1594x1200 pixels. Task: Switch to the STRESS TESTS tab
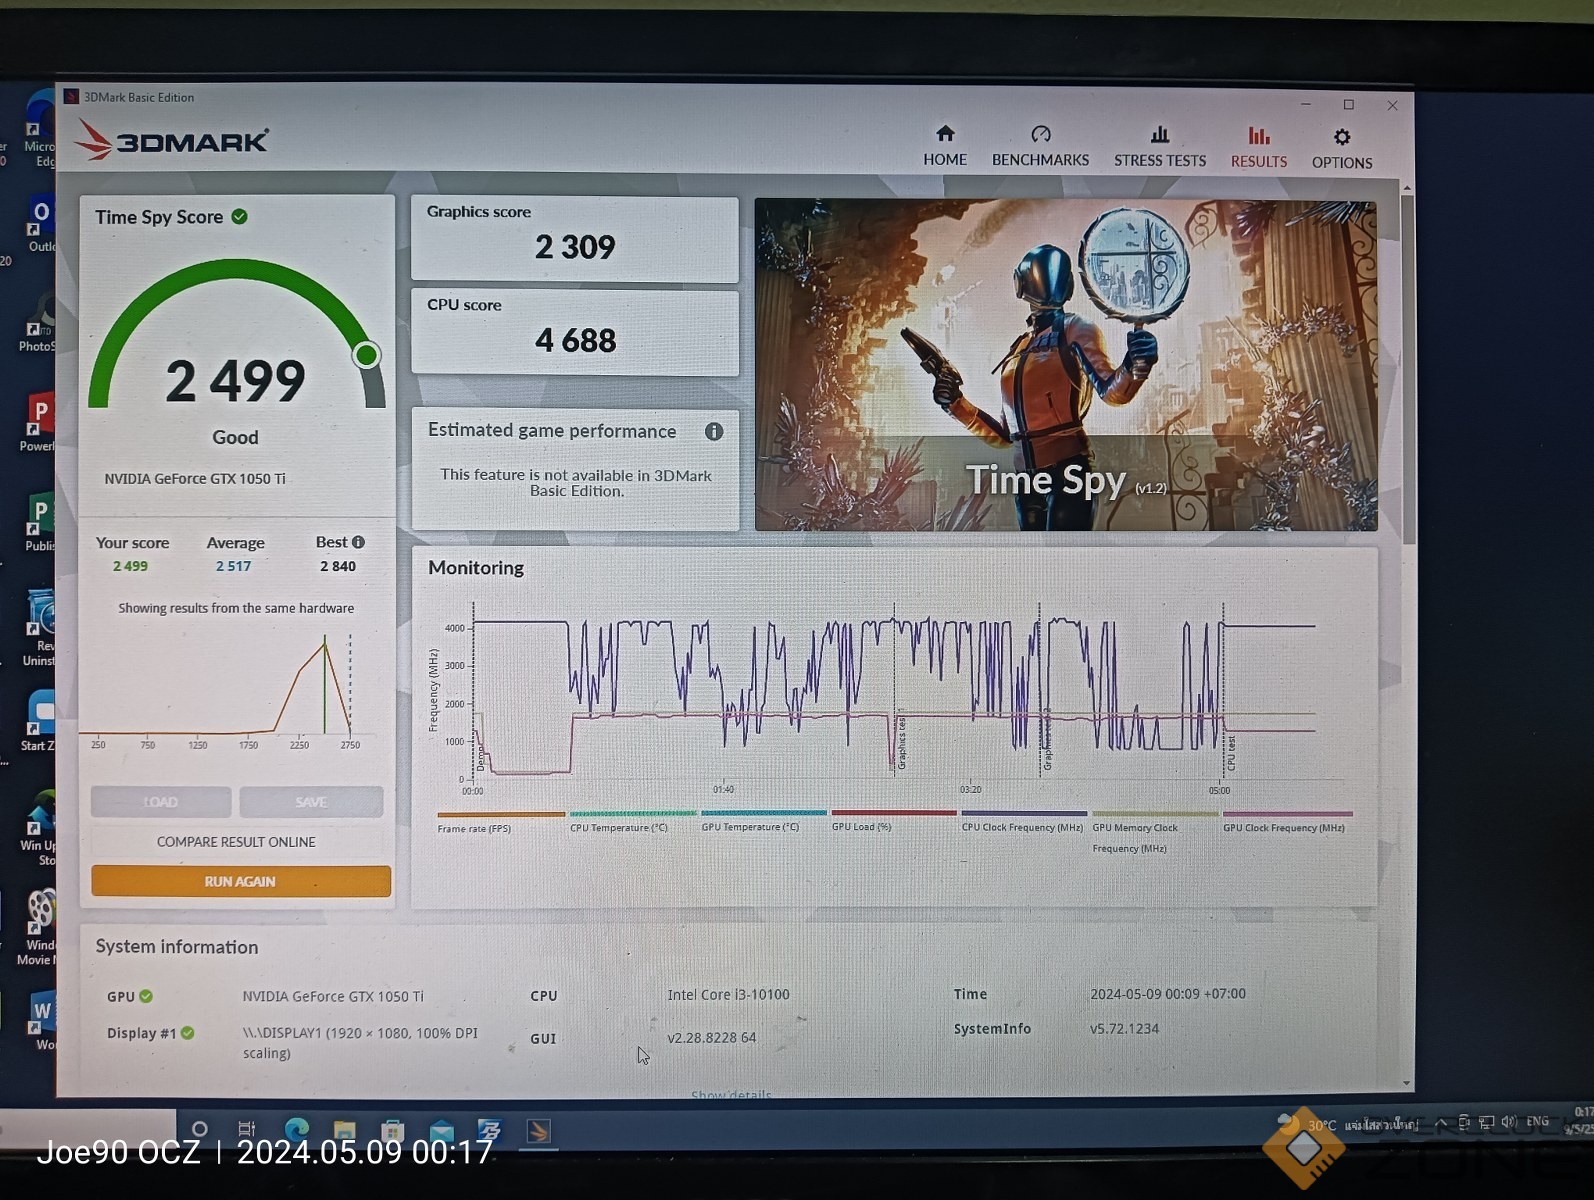coord(1160,146)
